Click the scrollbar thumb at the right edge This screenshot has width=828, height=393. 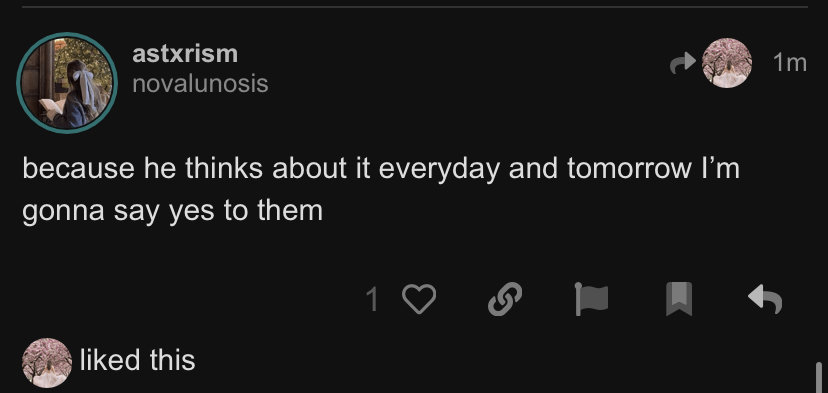point(818,377)
